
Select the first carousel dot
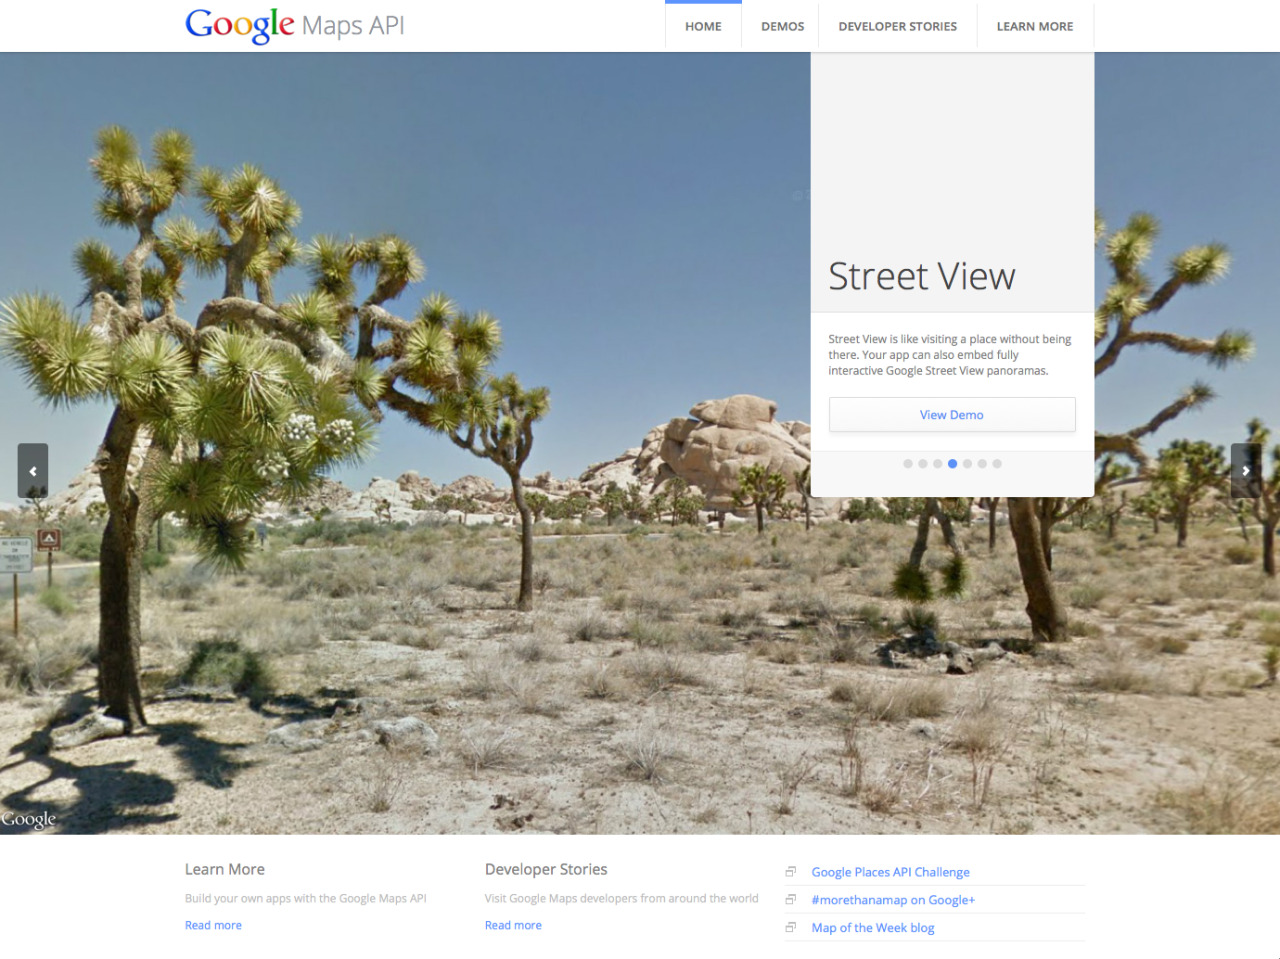(x=908, y=464)
